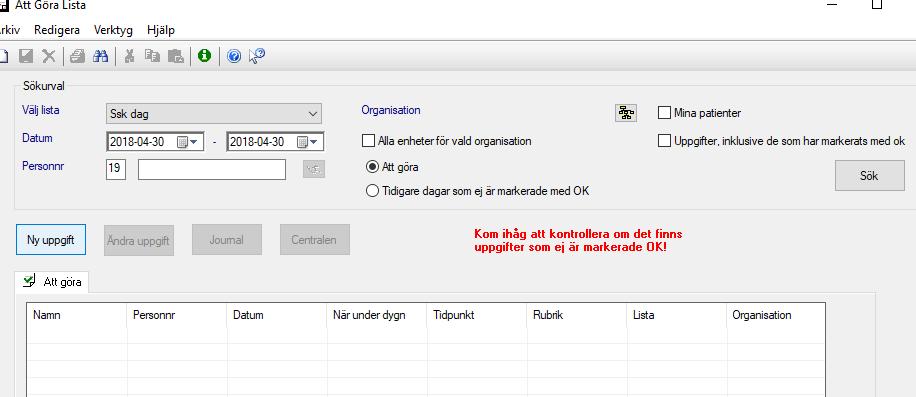Click the Namn column header
Viewport: 916px width, 397px height.
click(x=77, y=315)
